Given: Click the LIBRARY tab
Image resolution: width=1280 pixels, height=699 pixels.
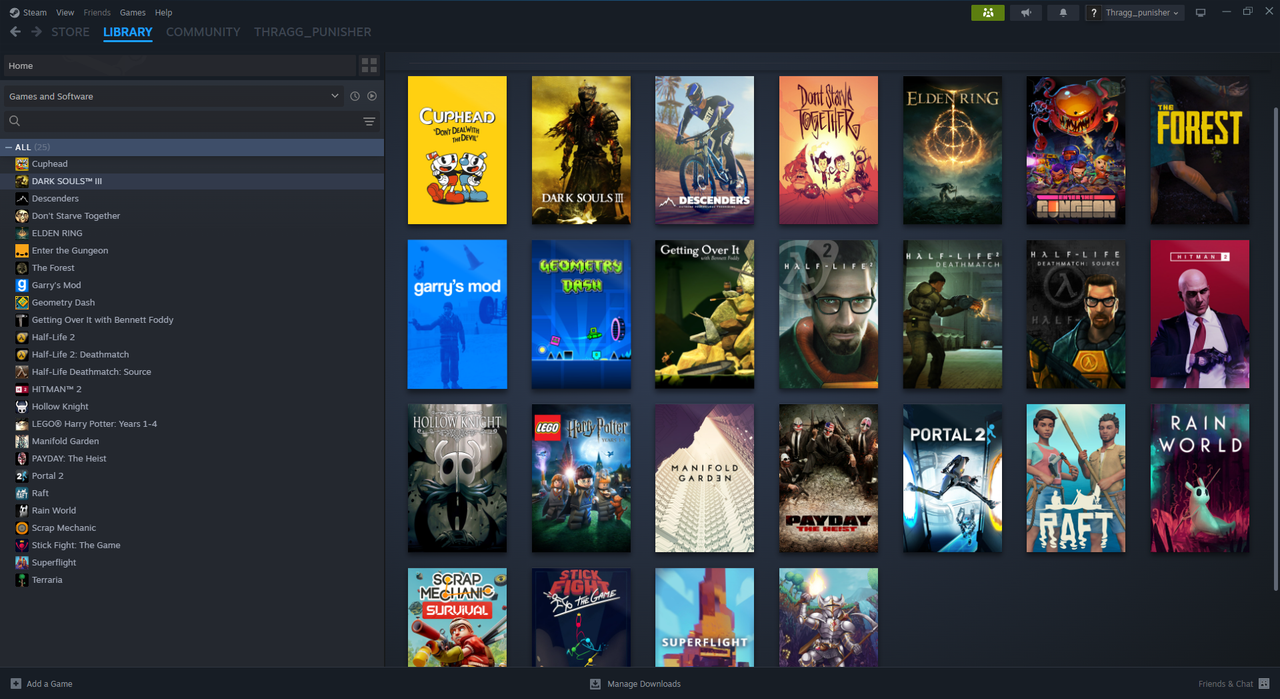Looking at the screenshot, I should pyautogui.click(x=128, y=32).
